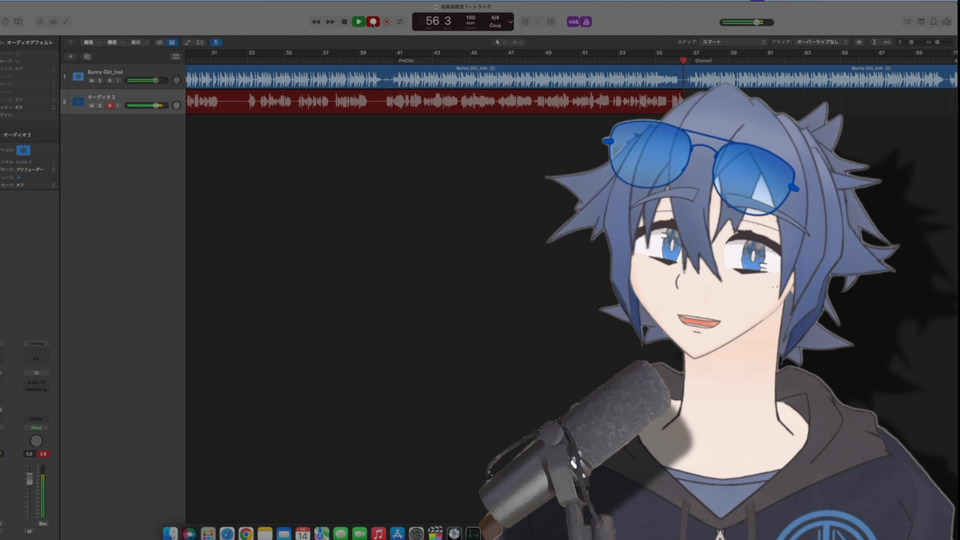Open the ドラッグ drag mode dropdown
This screenshot has height=540, width=960.
click(x=822, y=42)
